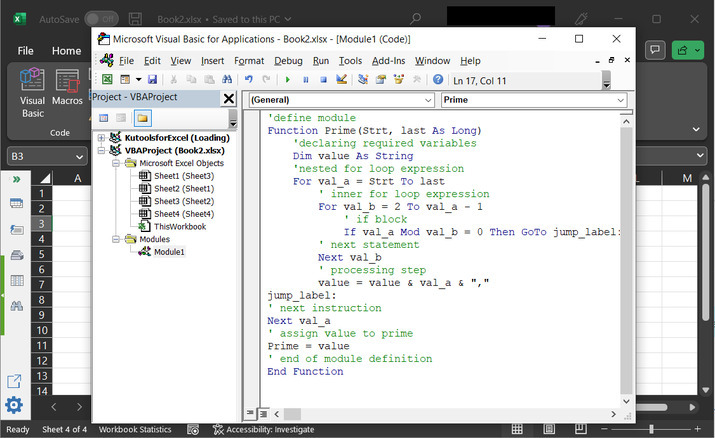Toggle the AutoSave switch
Viewport: 715px width, 438px height.
pos(103,19)
